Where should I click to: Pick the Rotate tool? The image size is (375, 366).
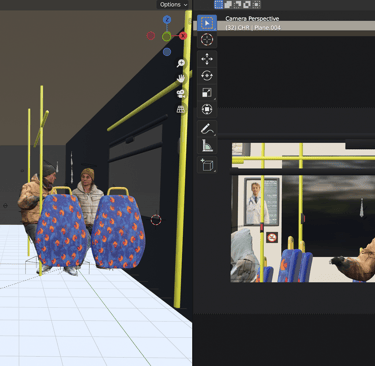pos(207,76)
